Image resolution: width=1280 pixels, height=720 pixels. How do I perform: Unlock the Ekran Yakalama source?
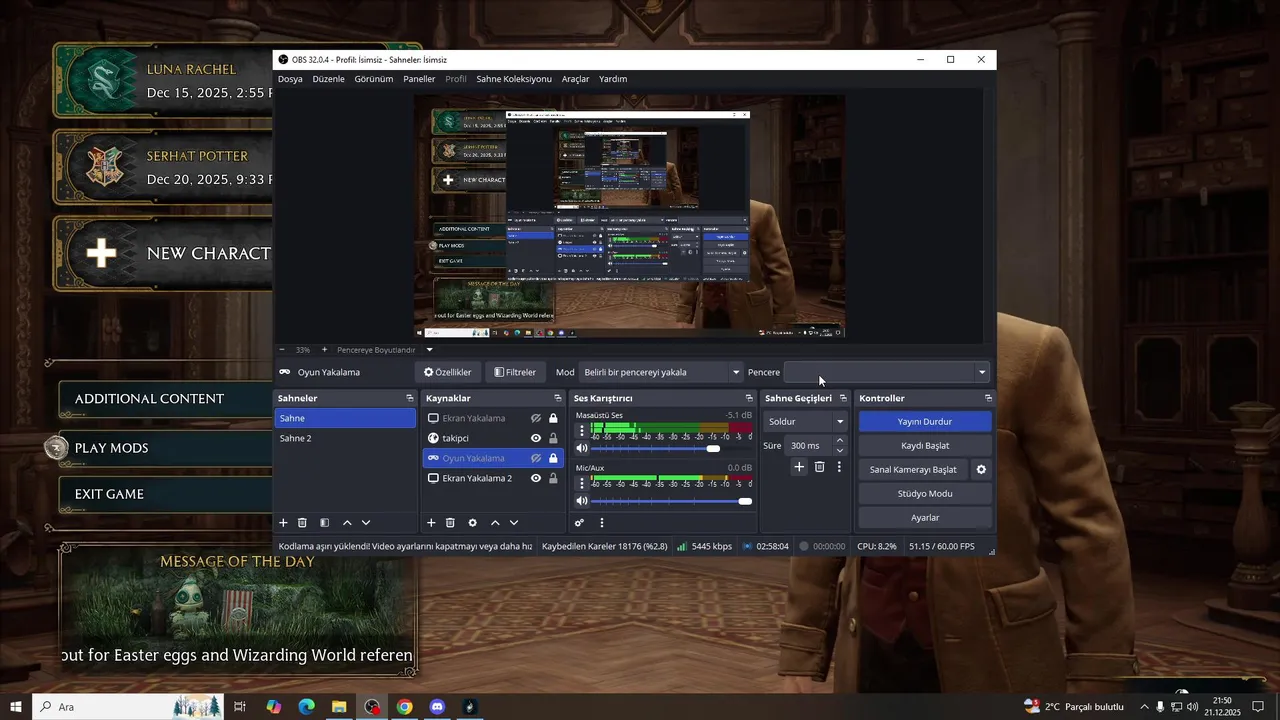click(553, 418)
